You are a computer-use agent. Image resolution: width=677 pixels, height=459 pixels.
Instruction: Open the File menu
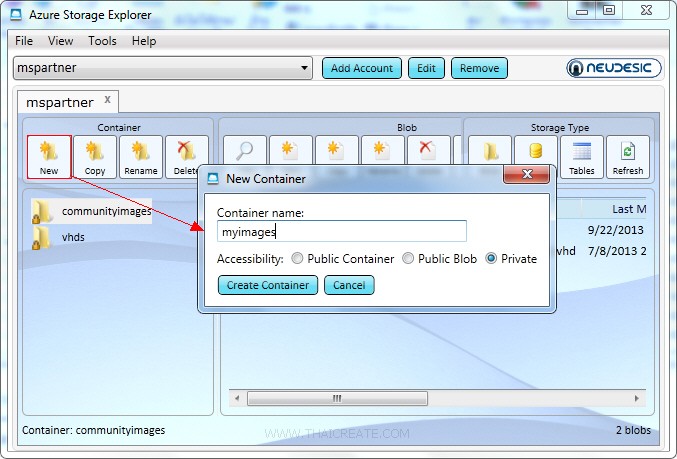[24, 41]
